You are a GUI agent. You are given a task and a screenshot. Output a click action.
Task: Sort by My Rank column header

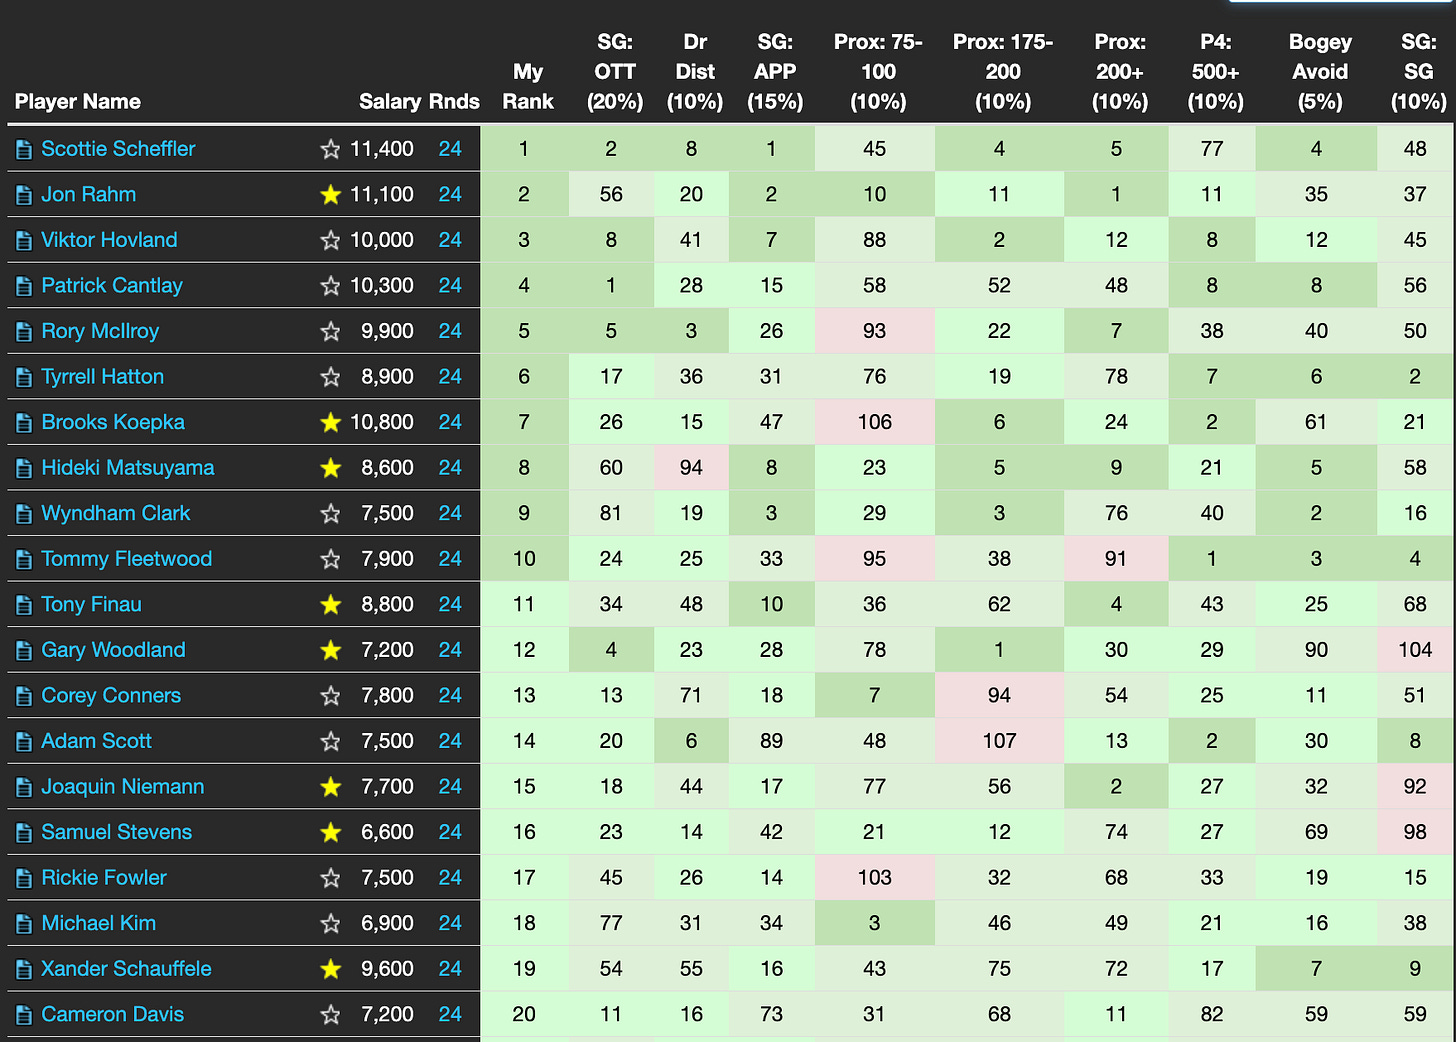528,86
